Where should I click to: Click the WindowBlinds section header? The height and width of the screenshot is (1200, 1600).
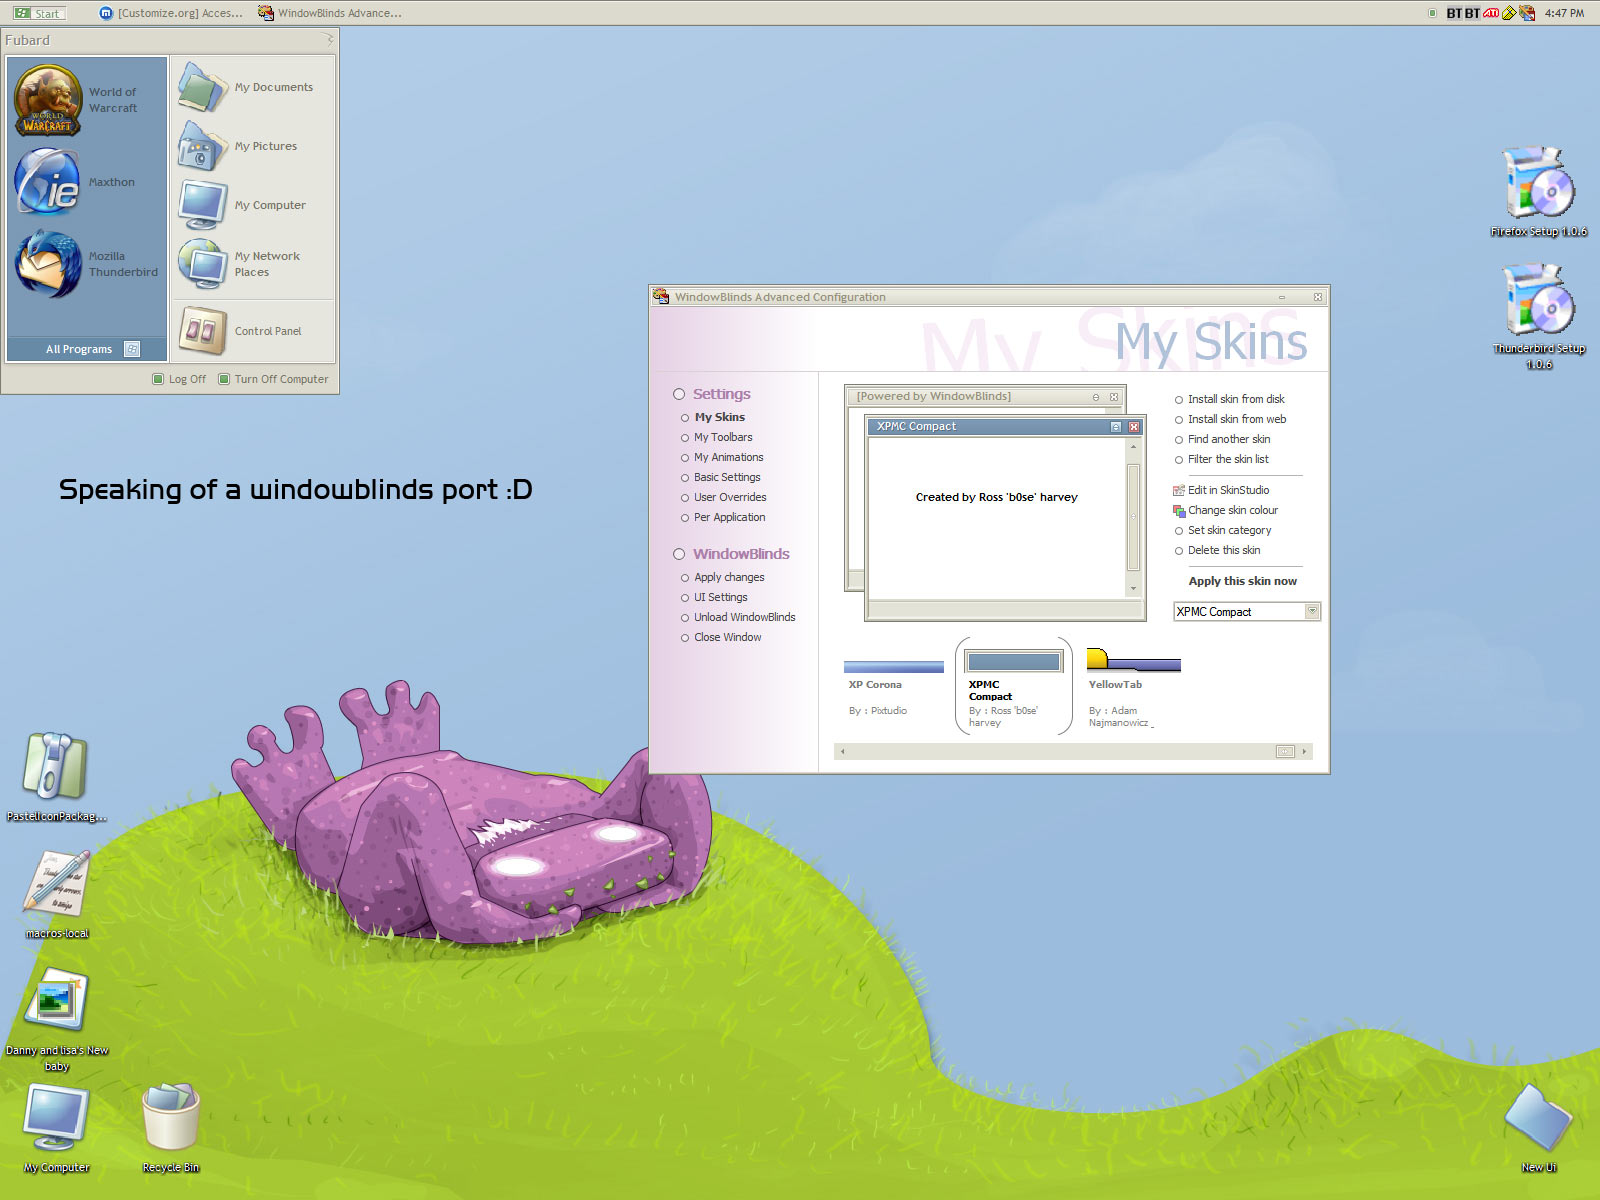(x=741, y=554)
